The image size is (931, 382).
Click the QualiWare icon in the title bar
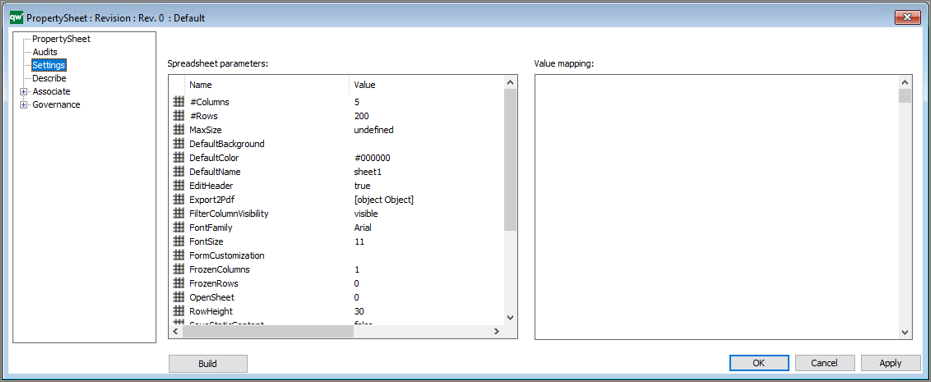(17, 18)
